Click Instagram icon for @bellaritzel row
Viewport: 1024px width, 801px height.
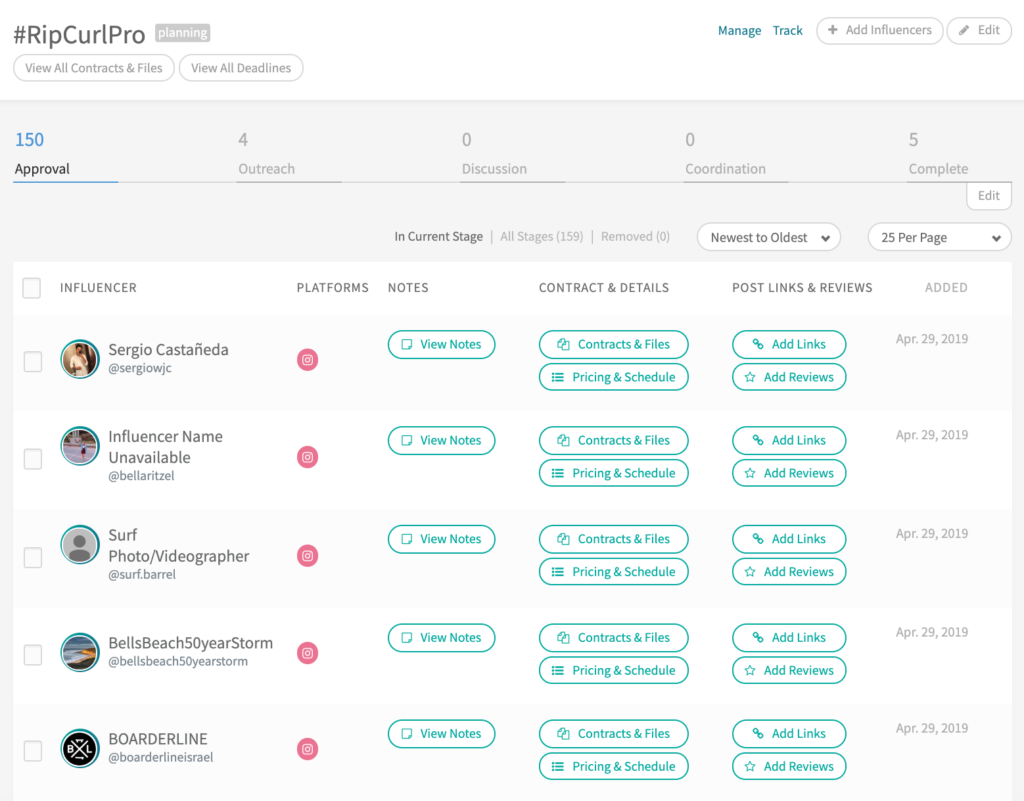click(x=308, y=457)
